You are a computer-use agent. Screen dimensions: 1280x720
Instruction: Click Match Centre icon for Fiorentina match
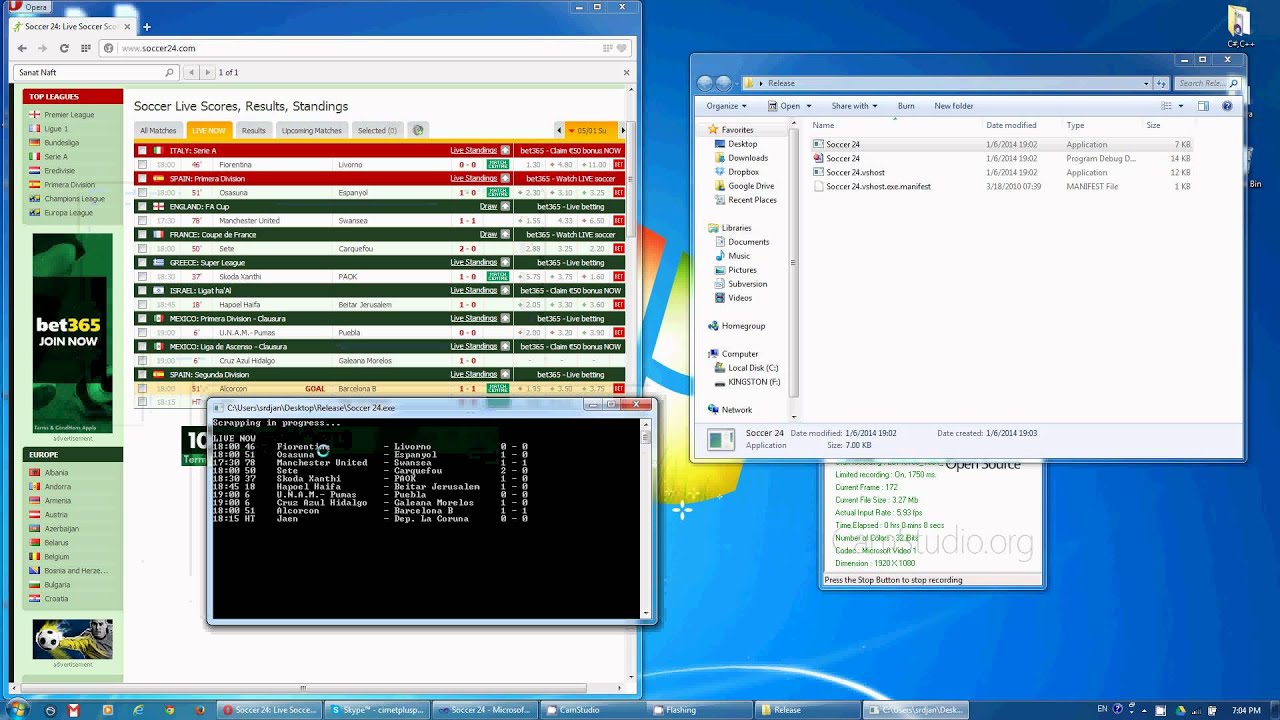point(497,164)
